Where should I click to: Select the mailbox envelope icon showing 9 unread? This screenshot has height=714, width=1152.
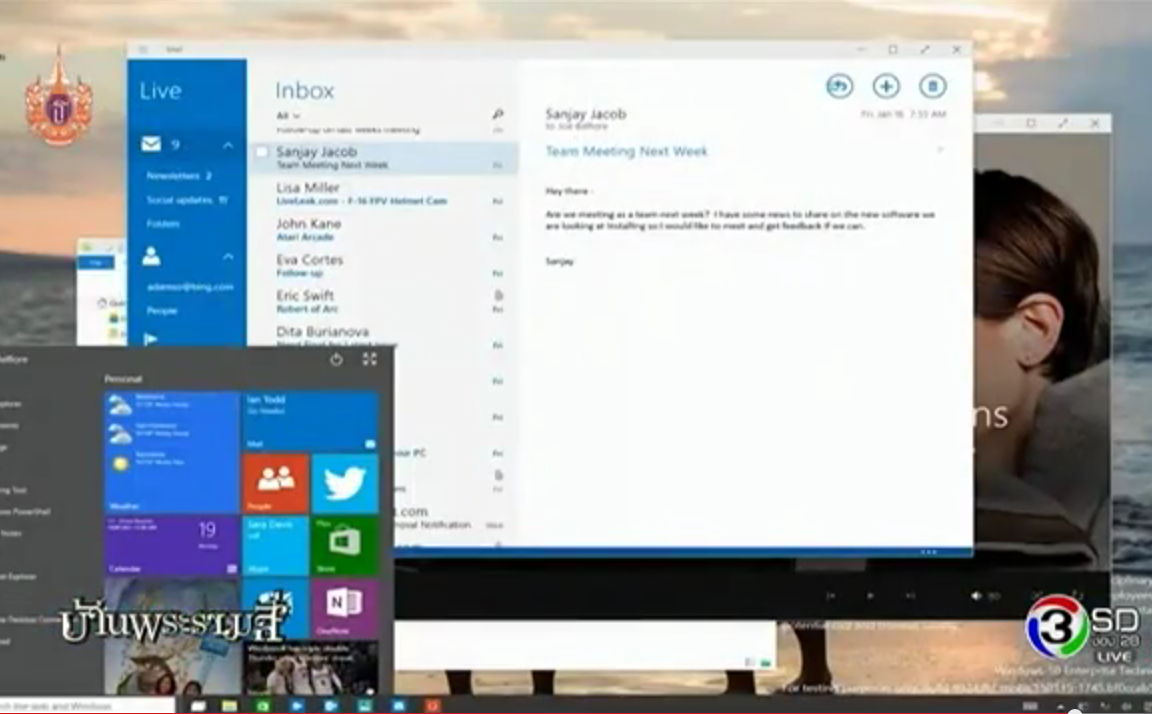tap(149, 144)
